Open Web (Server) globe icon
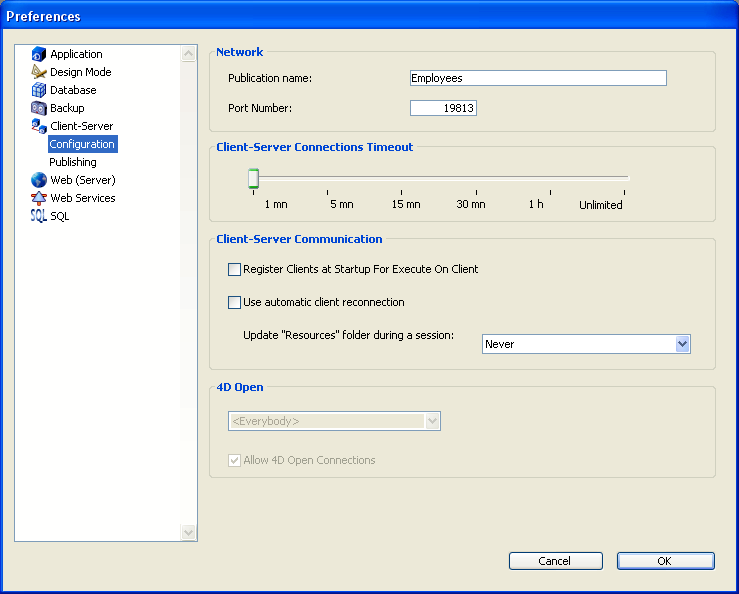The width and height of the screenshot is (739, 594). coord(39,180)
